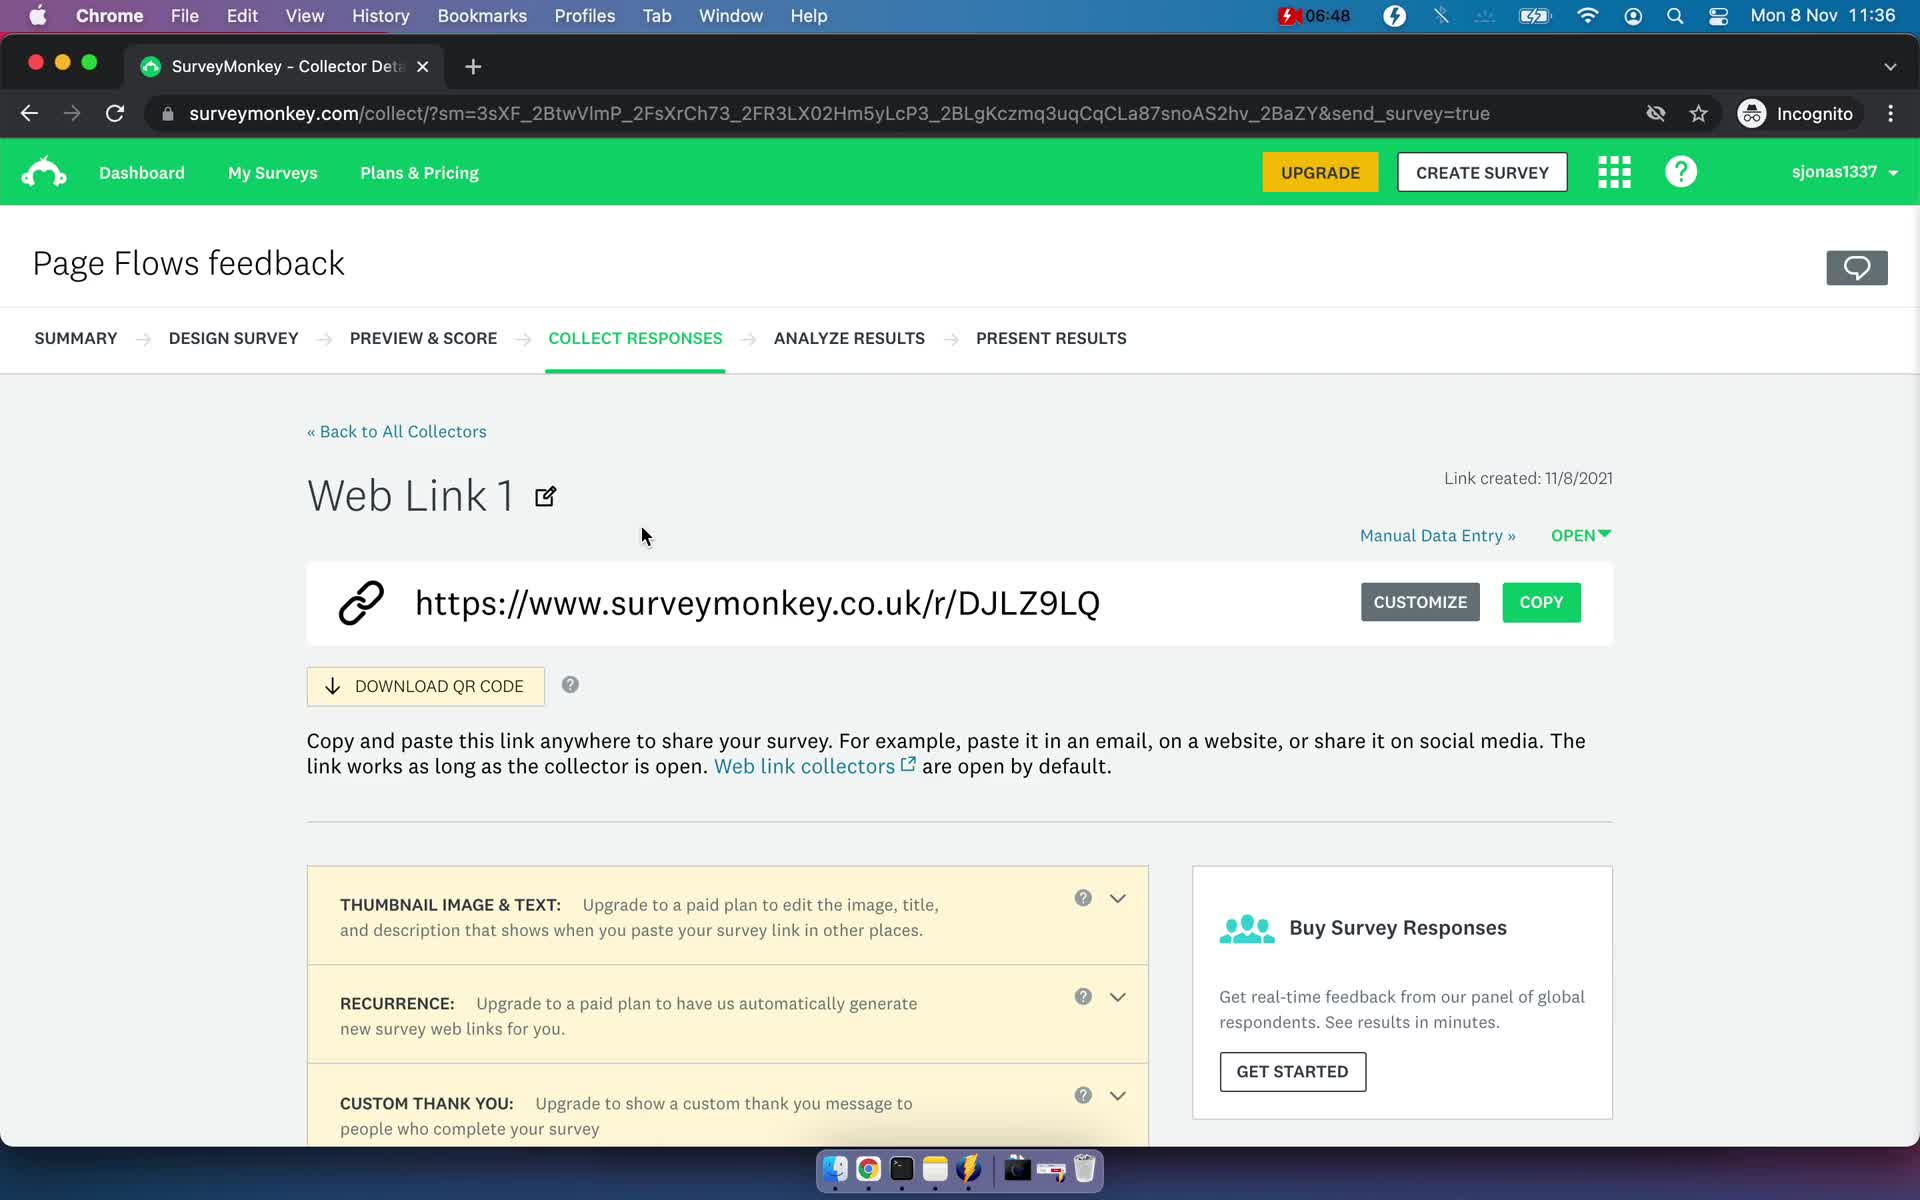Click the grid/apps icon top right
1920x1200 pixels.
(1615, 171)
